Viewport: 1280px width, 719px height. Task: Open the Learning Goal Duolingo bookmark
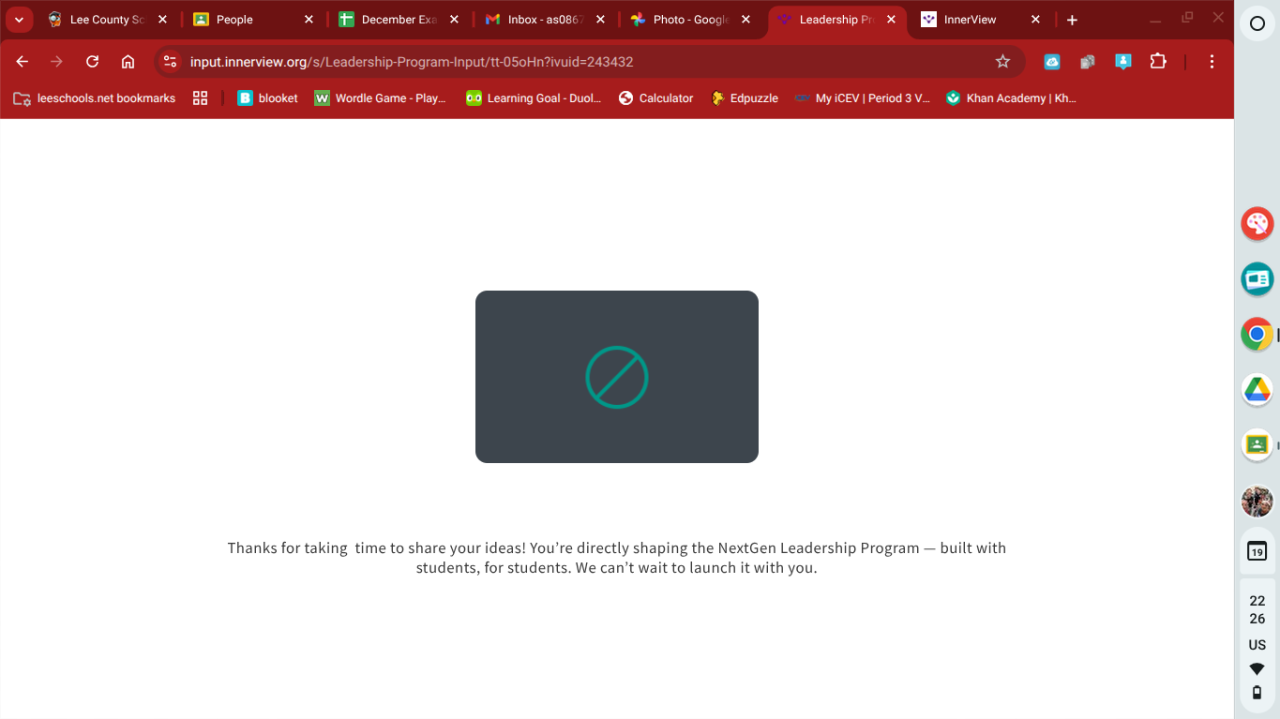534,98
